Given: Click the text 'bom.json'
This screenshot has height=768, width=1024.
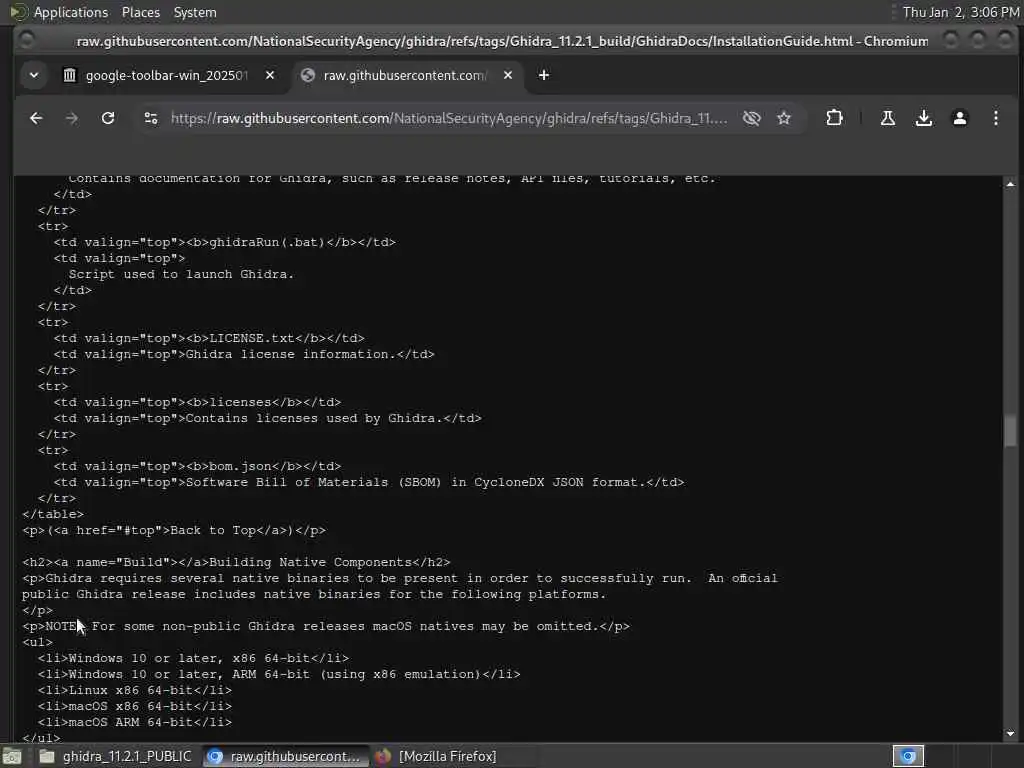Looking at the screenshot, I should [x=240, y=466].
